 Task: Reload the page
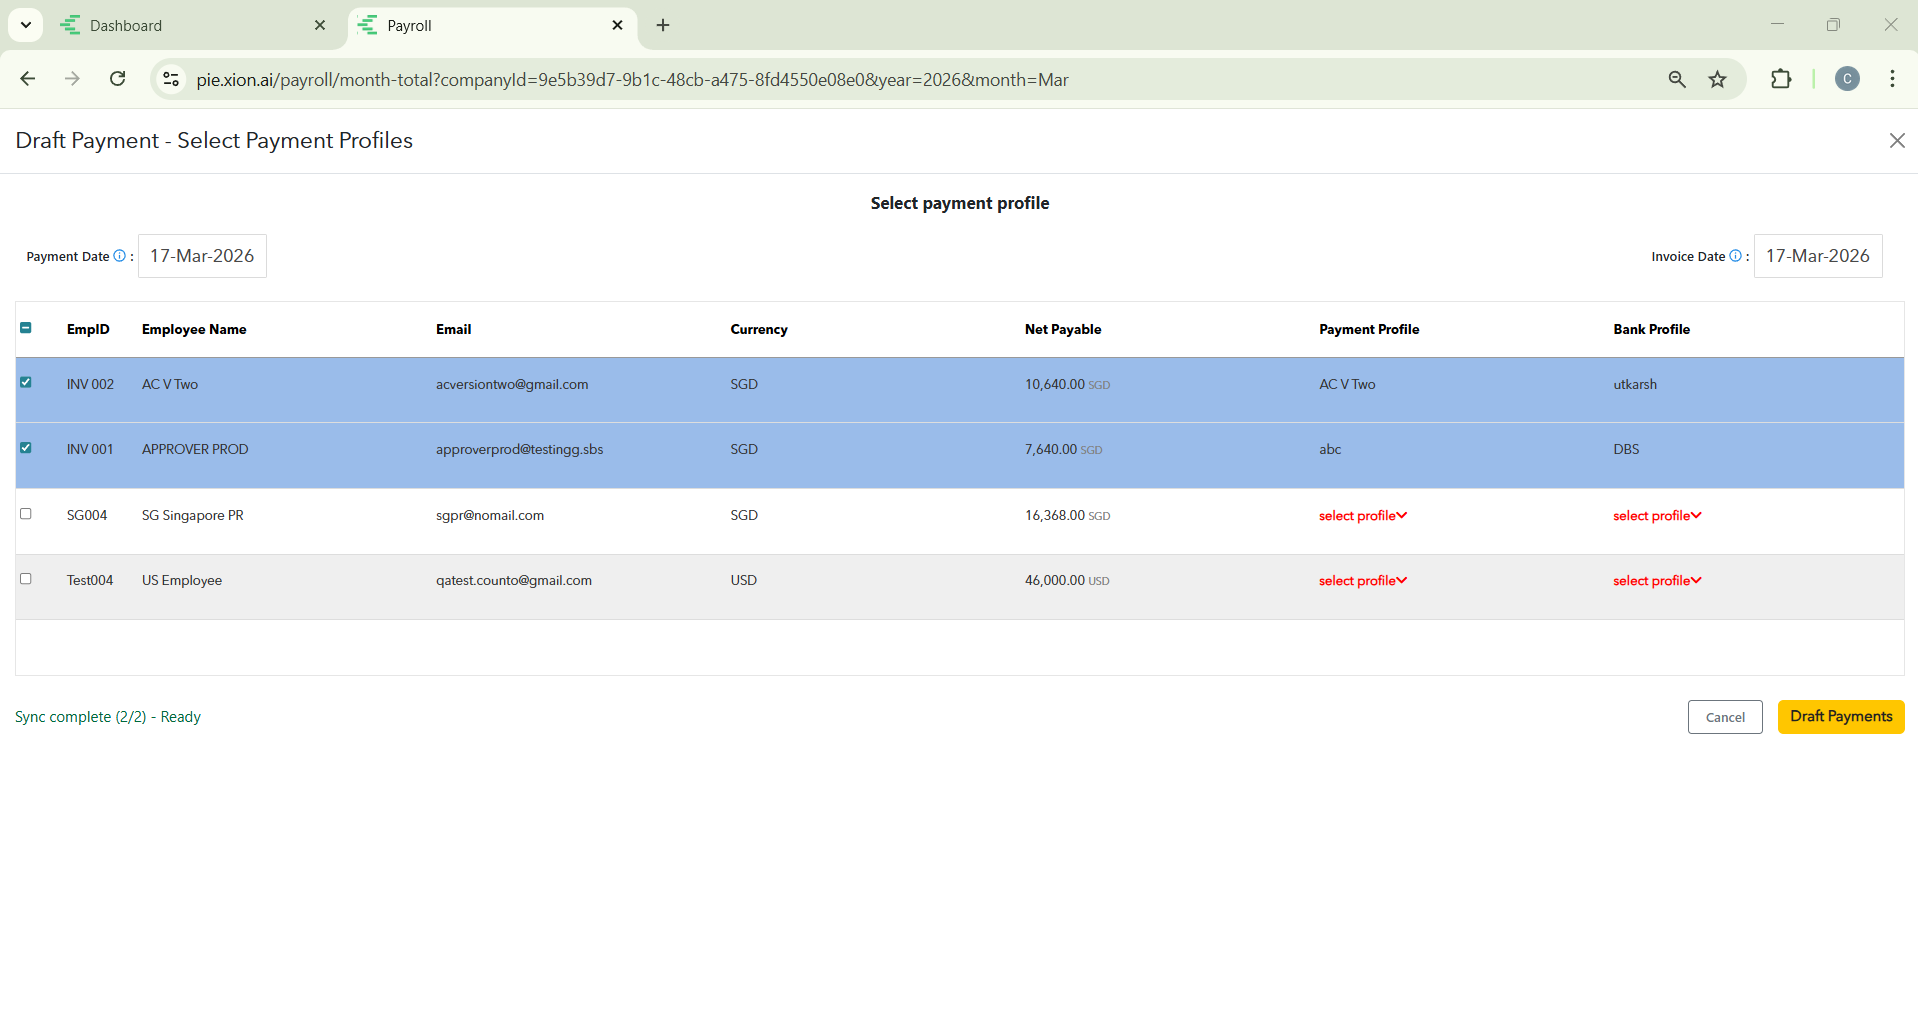tap(118, 79)
